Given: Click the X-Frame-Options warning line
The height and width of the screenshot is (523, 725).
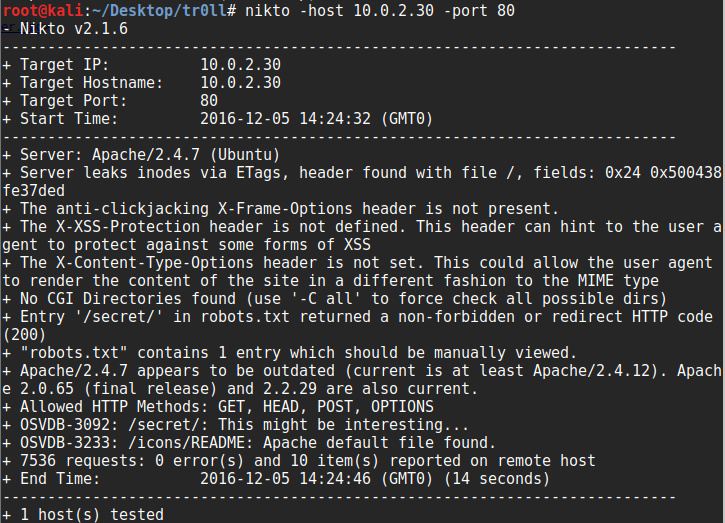Looking at the screenshot, I should tap(281, 209).
